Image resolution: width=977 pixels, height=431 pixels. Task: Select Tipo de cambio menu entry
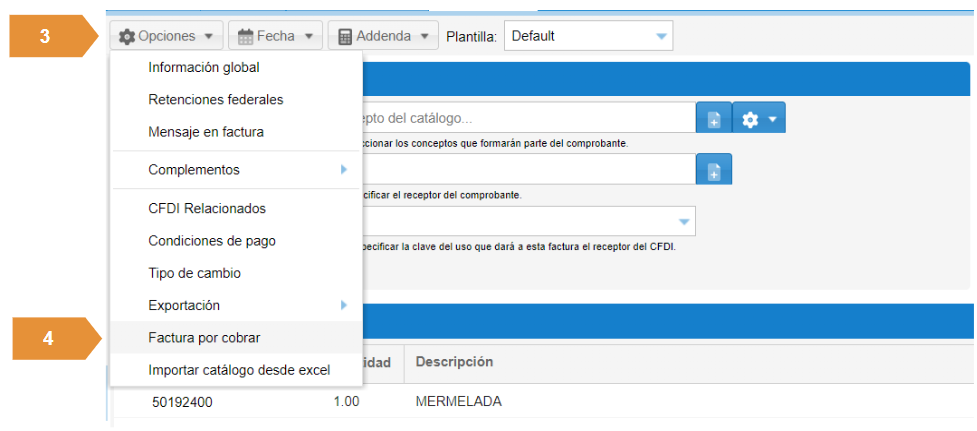pos(194,273)
